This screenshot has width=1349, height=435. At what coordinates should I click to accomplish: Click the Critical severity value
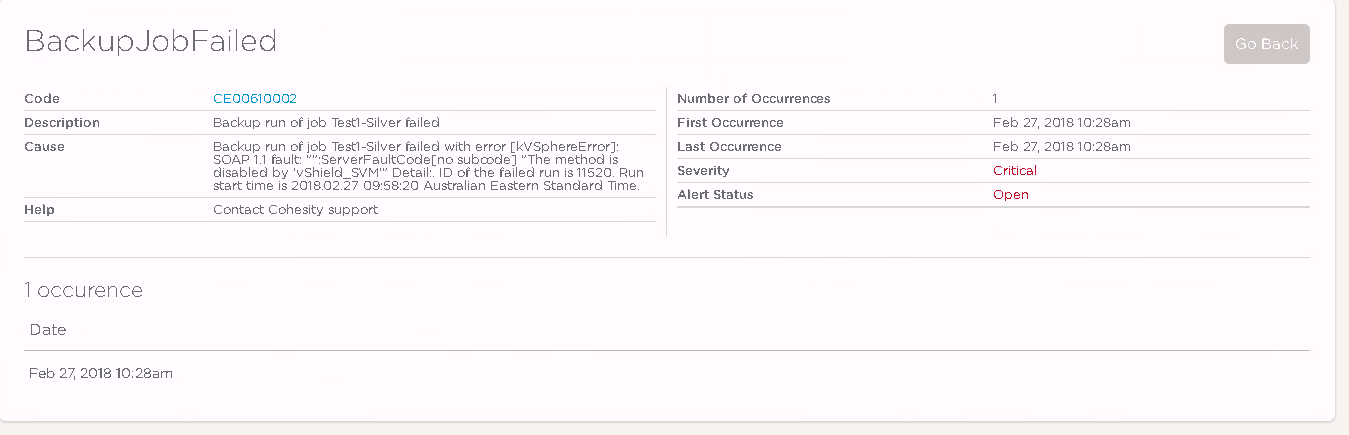(x=1015, y=170)
